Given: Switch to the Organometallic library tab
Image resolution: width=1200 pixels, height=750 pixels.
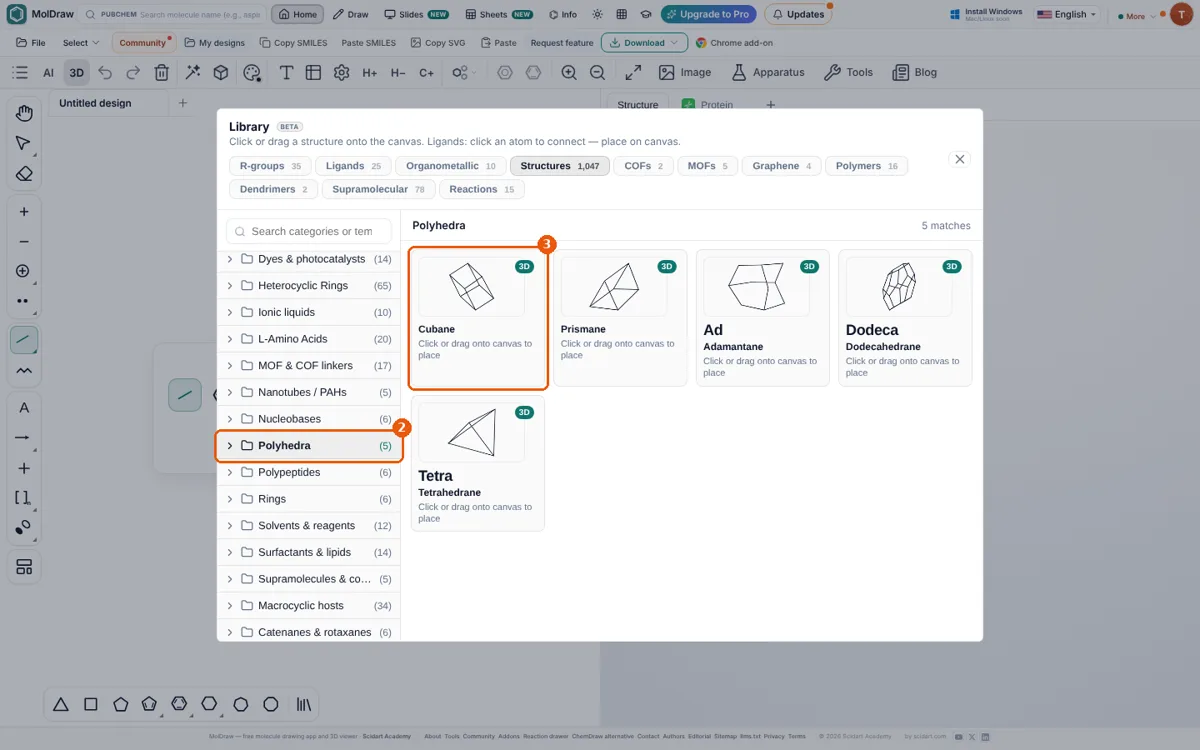Looking at the screenshot, I should [450, 166].
